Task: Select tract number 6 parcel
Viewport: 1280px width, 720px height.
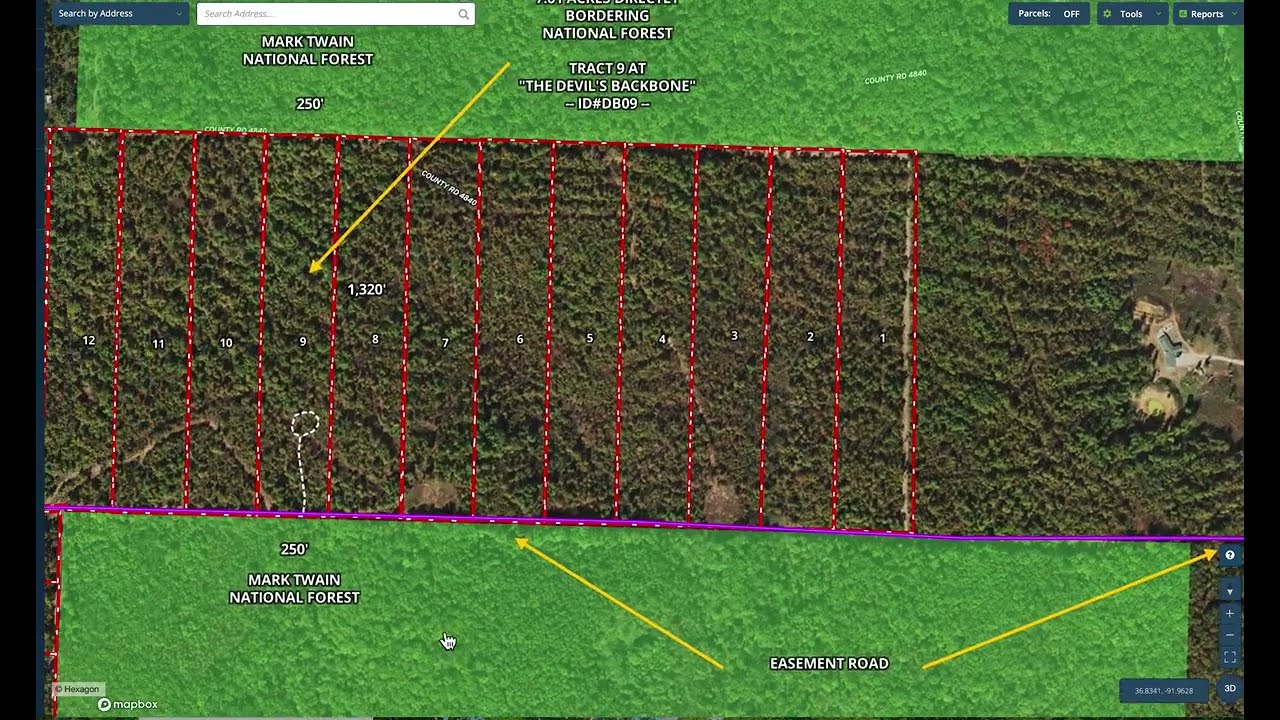Action: [520, 339]
